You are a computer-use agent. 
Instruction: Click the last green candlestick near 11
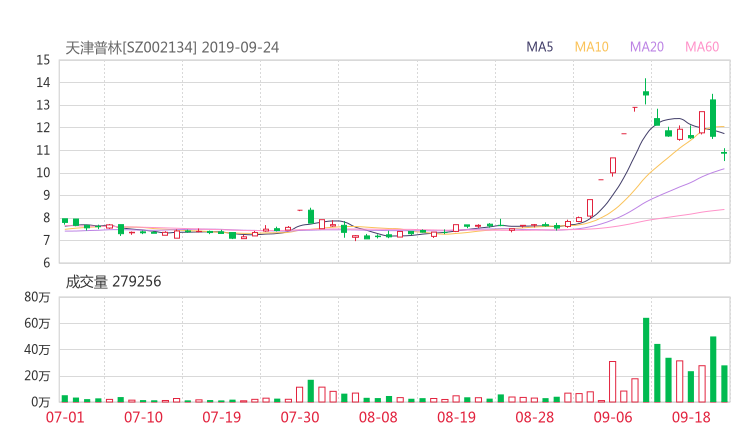click(724, 153)
